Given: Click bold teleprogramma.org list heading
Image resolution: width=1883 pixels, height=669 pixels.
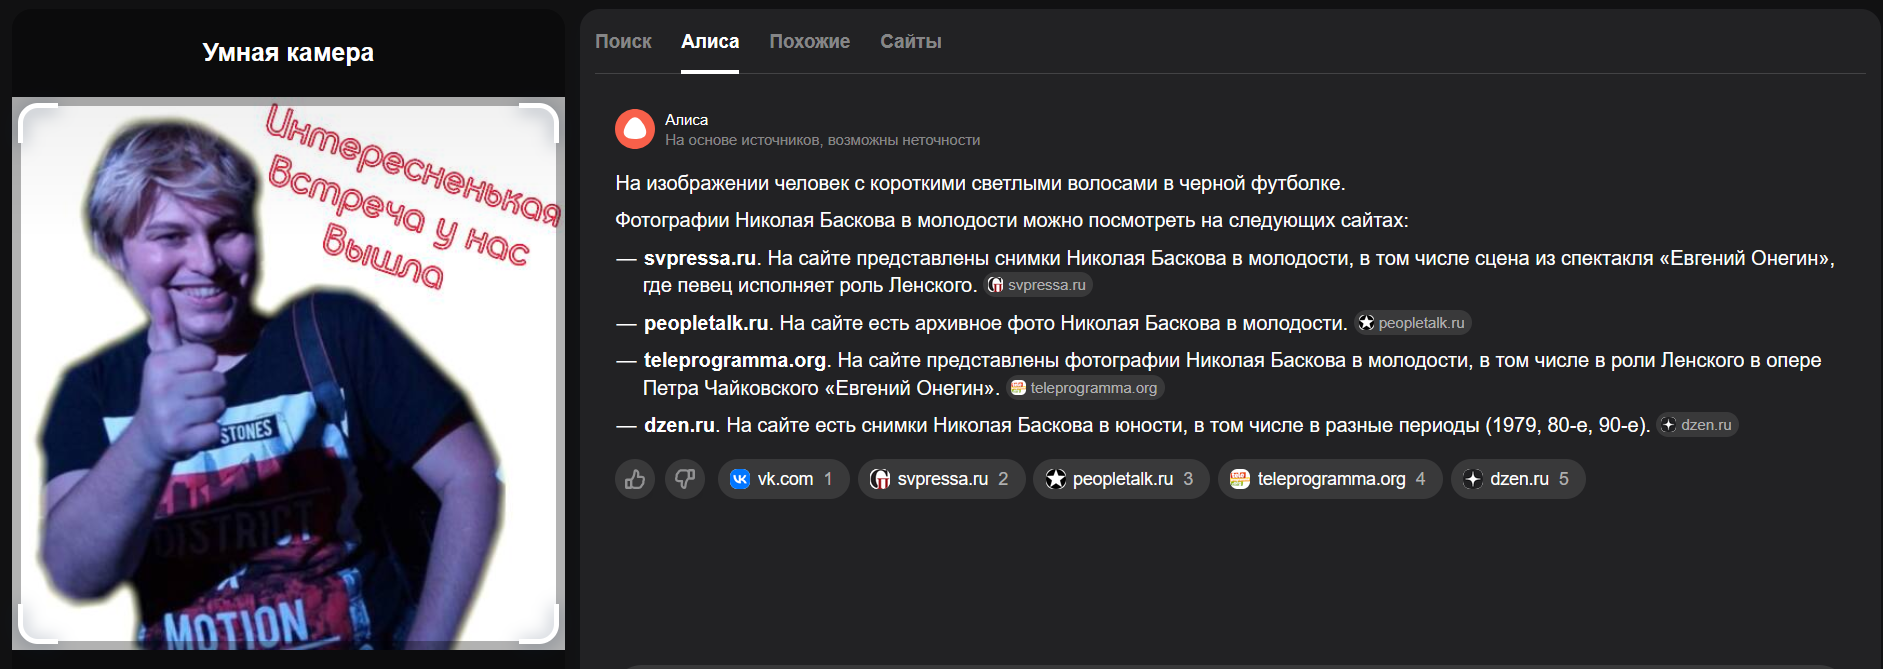Looking at the screenshot, I should click(735, 360).
